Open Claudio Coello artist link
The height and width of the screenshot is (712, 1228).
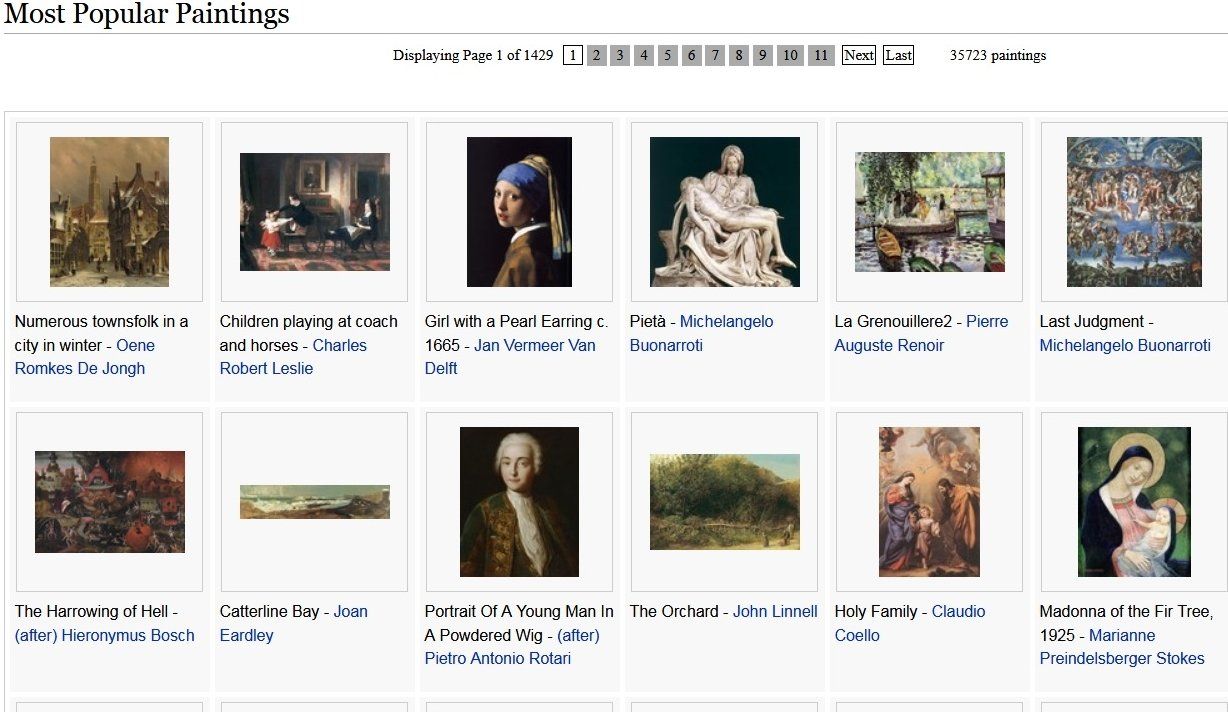click(x=910, y=624)
